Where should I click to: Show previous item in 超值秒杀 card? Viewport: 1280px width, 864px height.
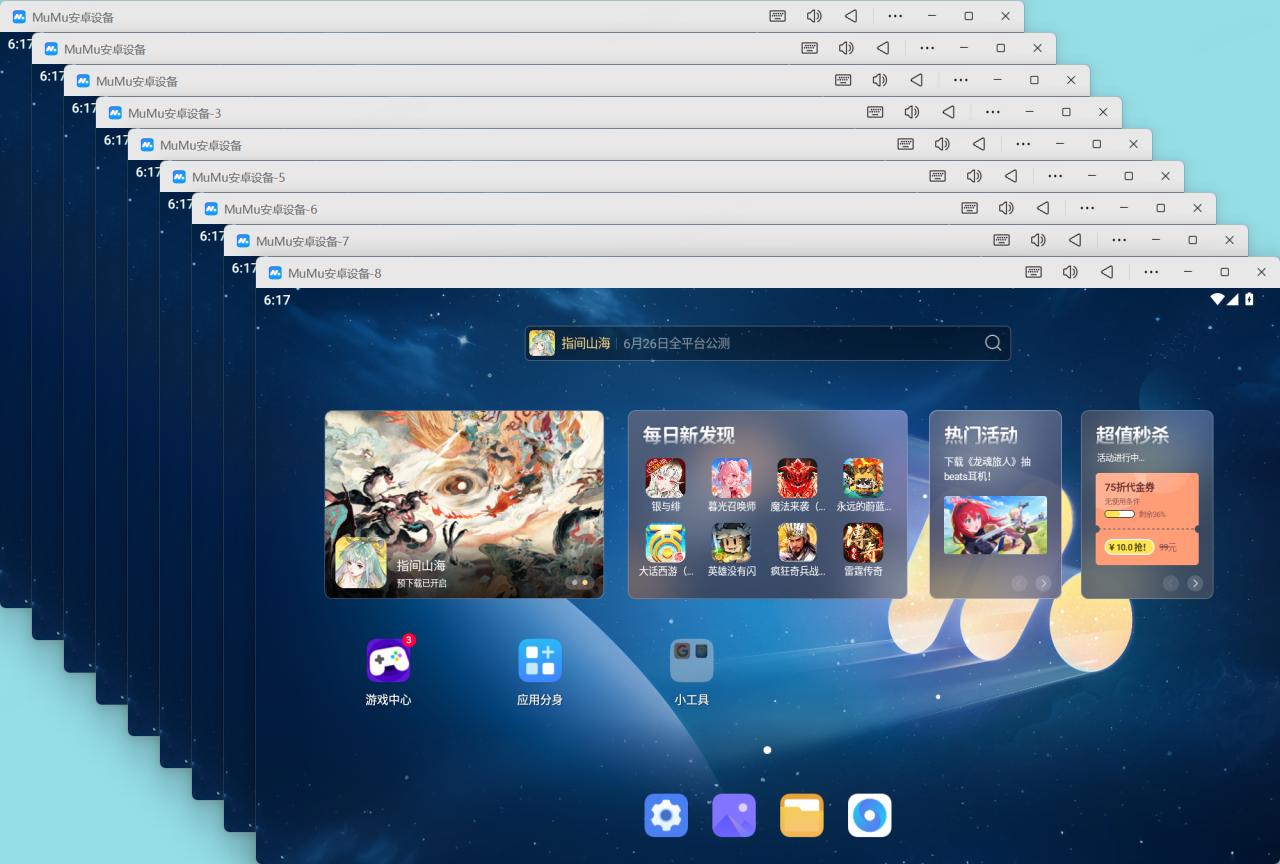coord(1171,583)
